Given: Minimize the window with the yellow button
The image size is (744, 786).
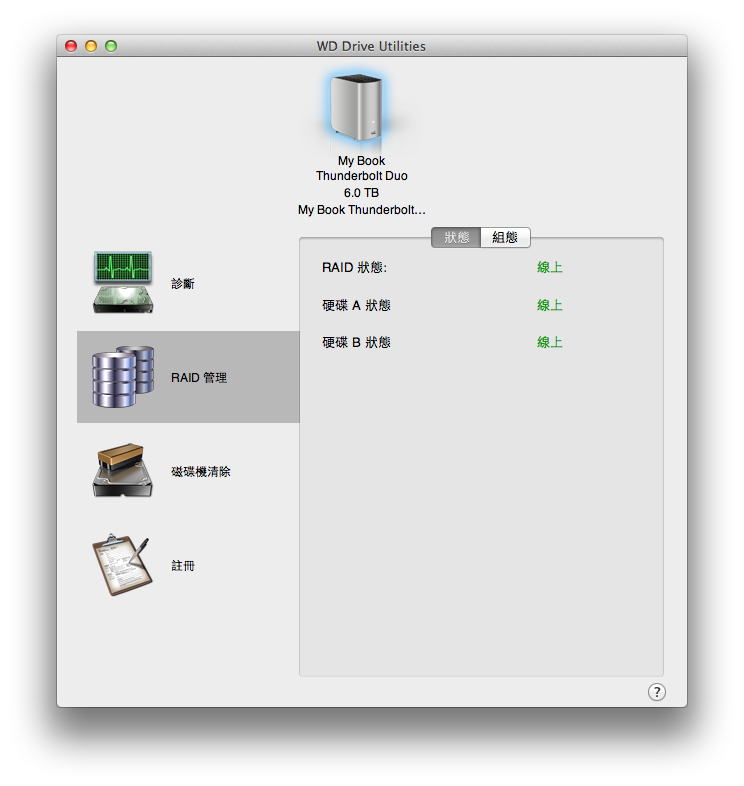Looking at the screenshot, I should pyautogui.click(x=91, y=46).
